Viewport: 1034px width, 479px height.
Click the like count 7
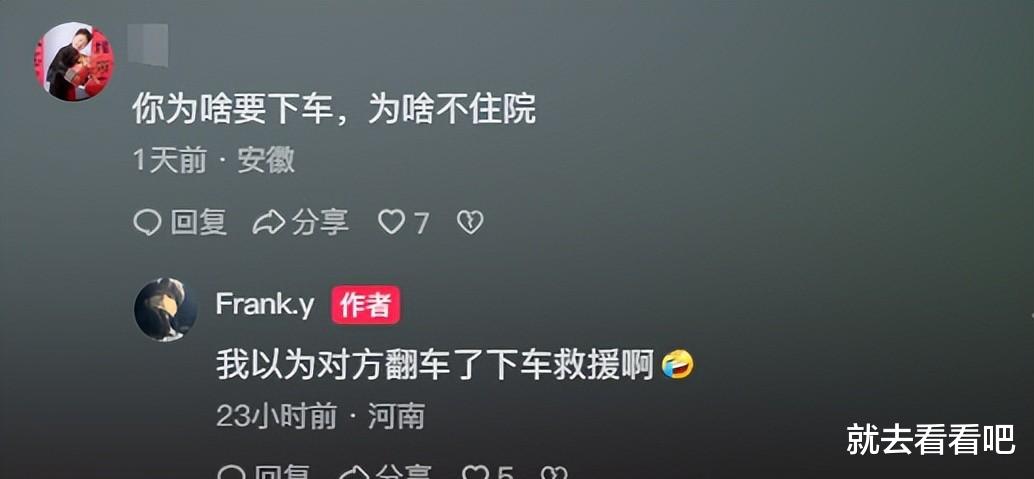(421, 224)
